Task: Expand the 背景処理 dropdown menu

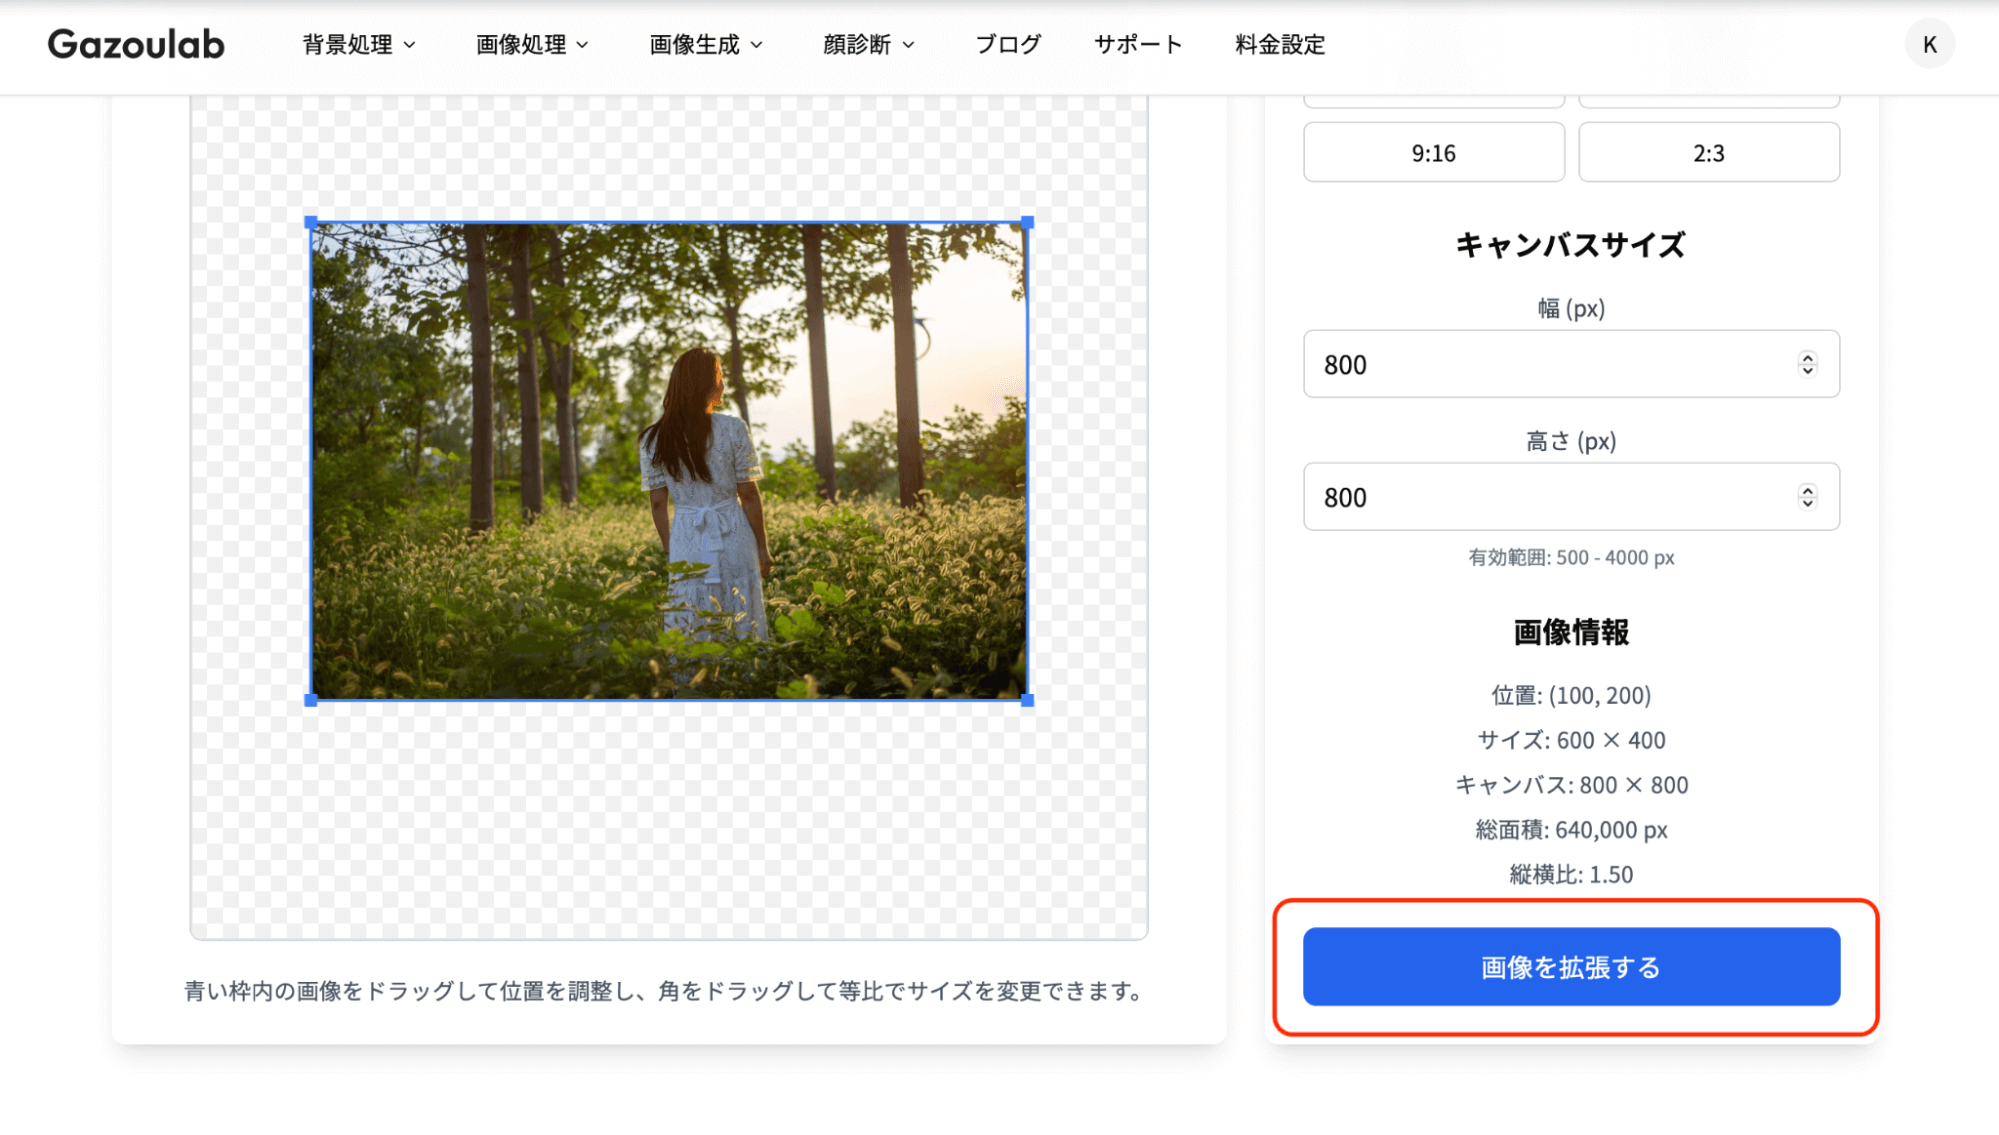Action: coord(359,44)
